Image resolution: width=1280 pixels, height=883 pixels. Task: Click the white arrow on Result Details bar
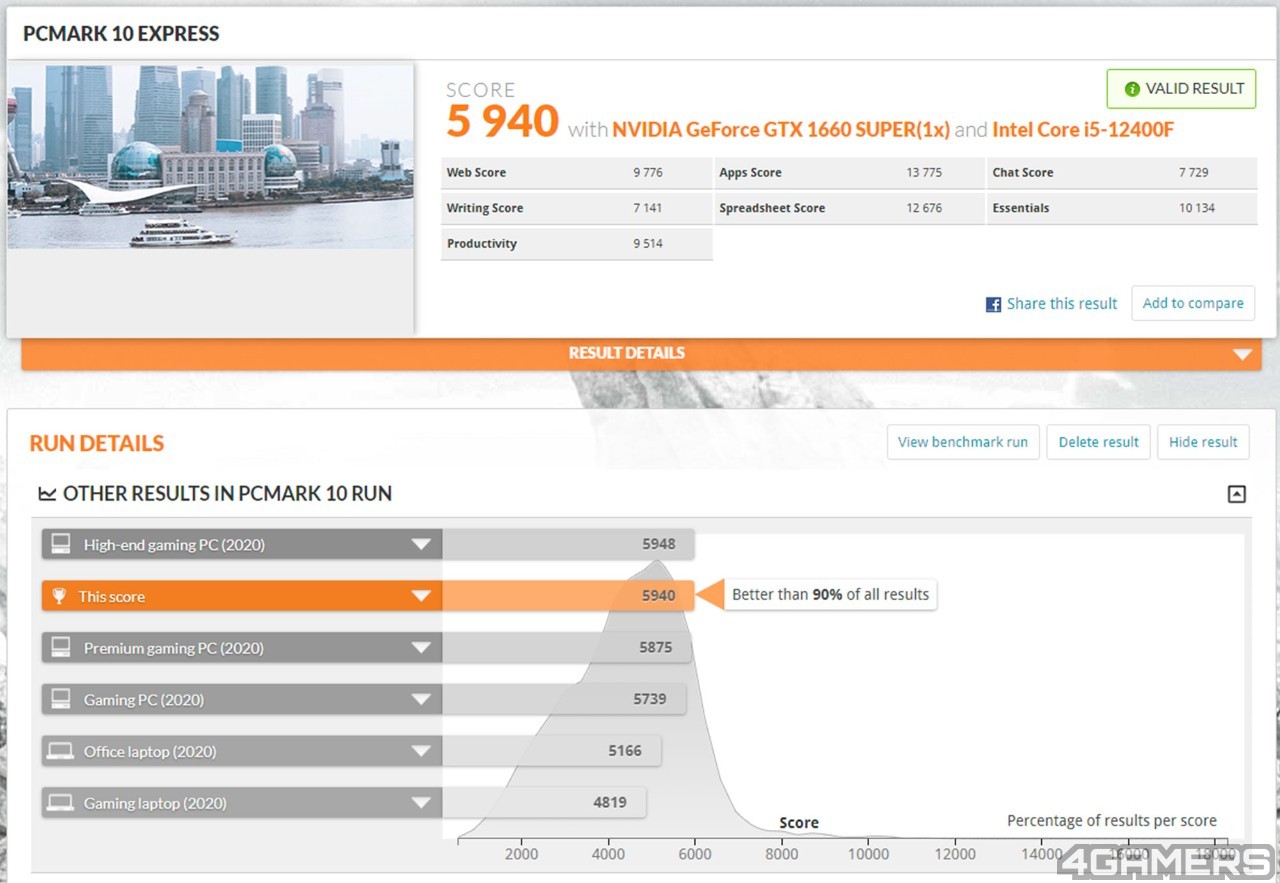click(1242, 354)
